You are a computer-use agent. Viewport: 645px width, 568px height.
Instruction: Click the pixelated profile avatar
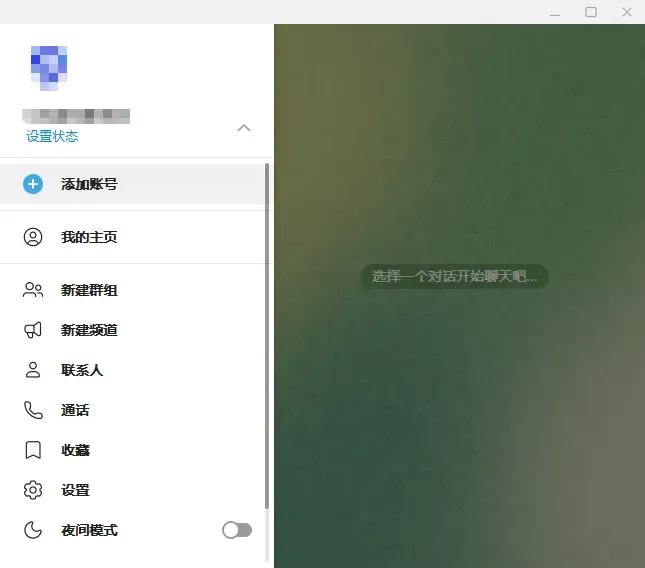pyautogui.click(x=49, y=68)
